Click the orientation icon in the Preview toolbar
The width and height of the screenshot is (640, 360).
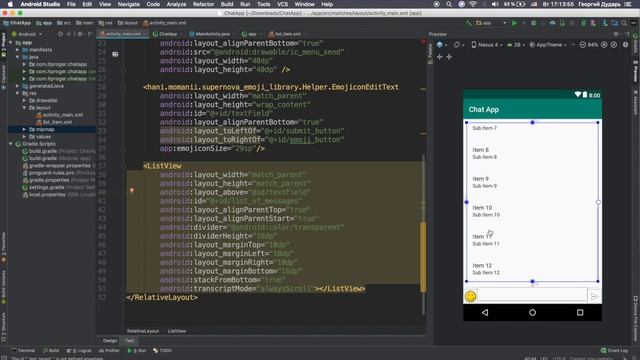457,45
